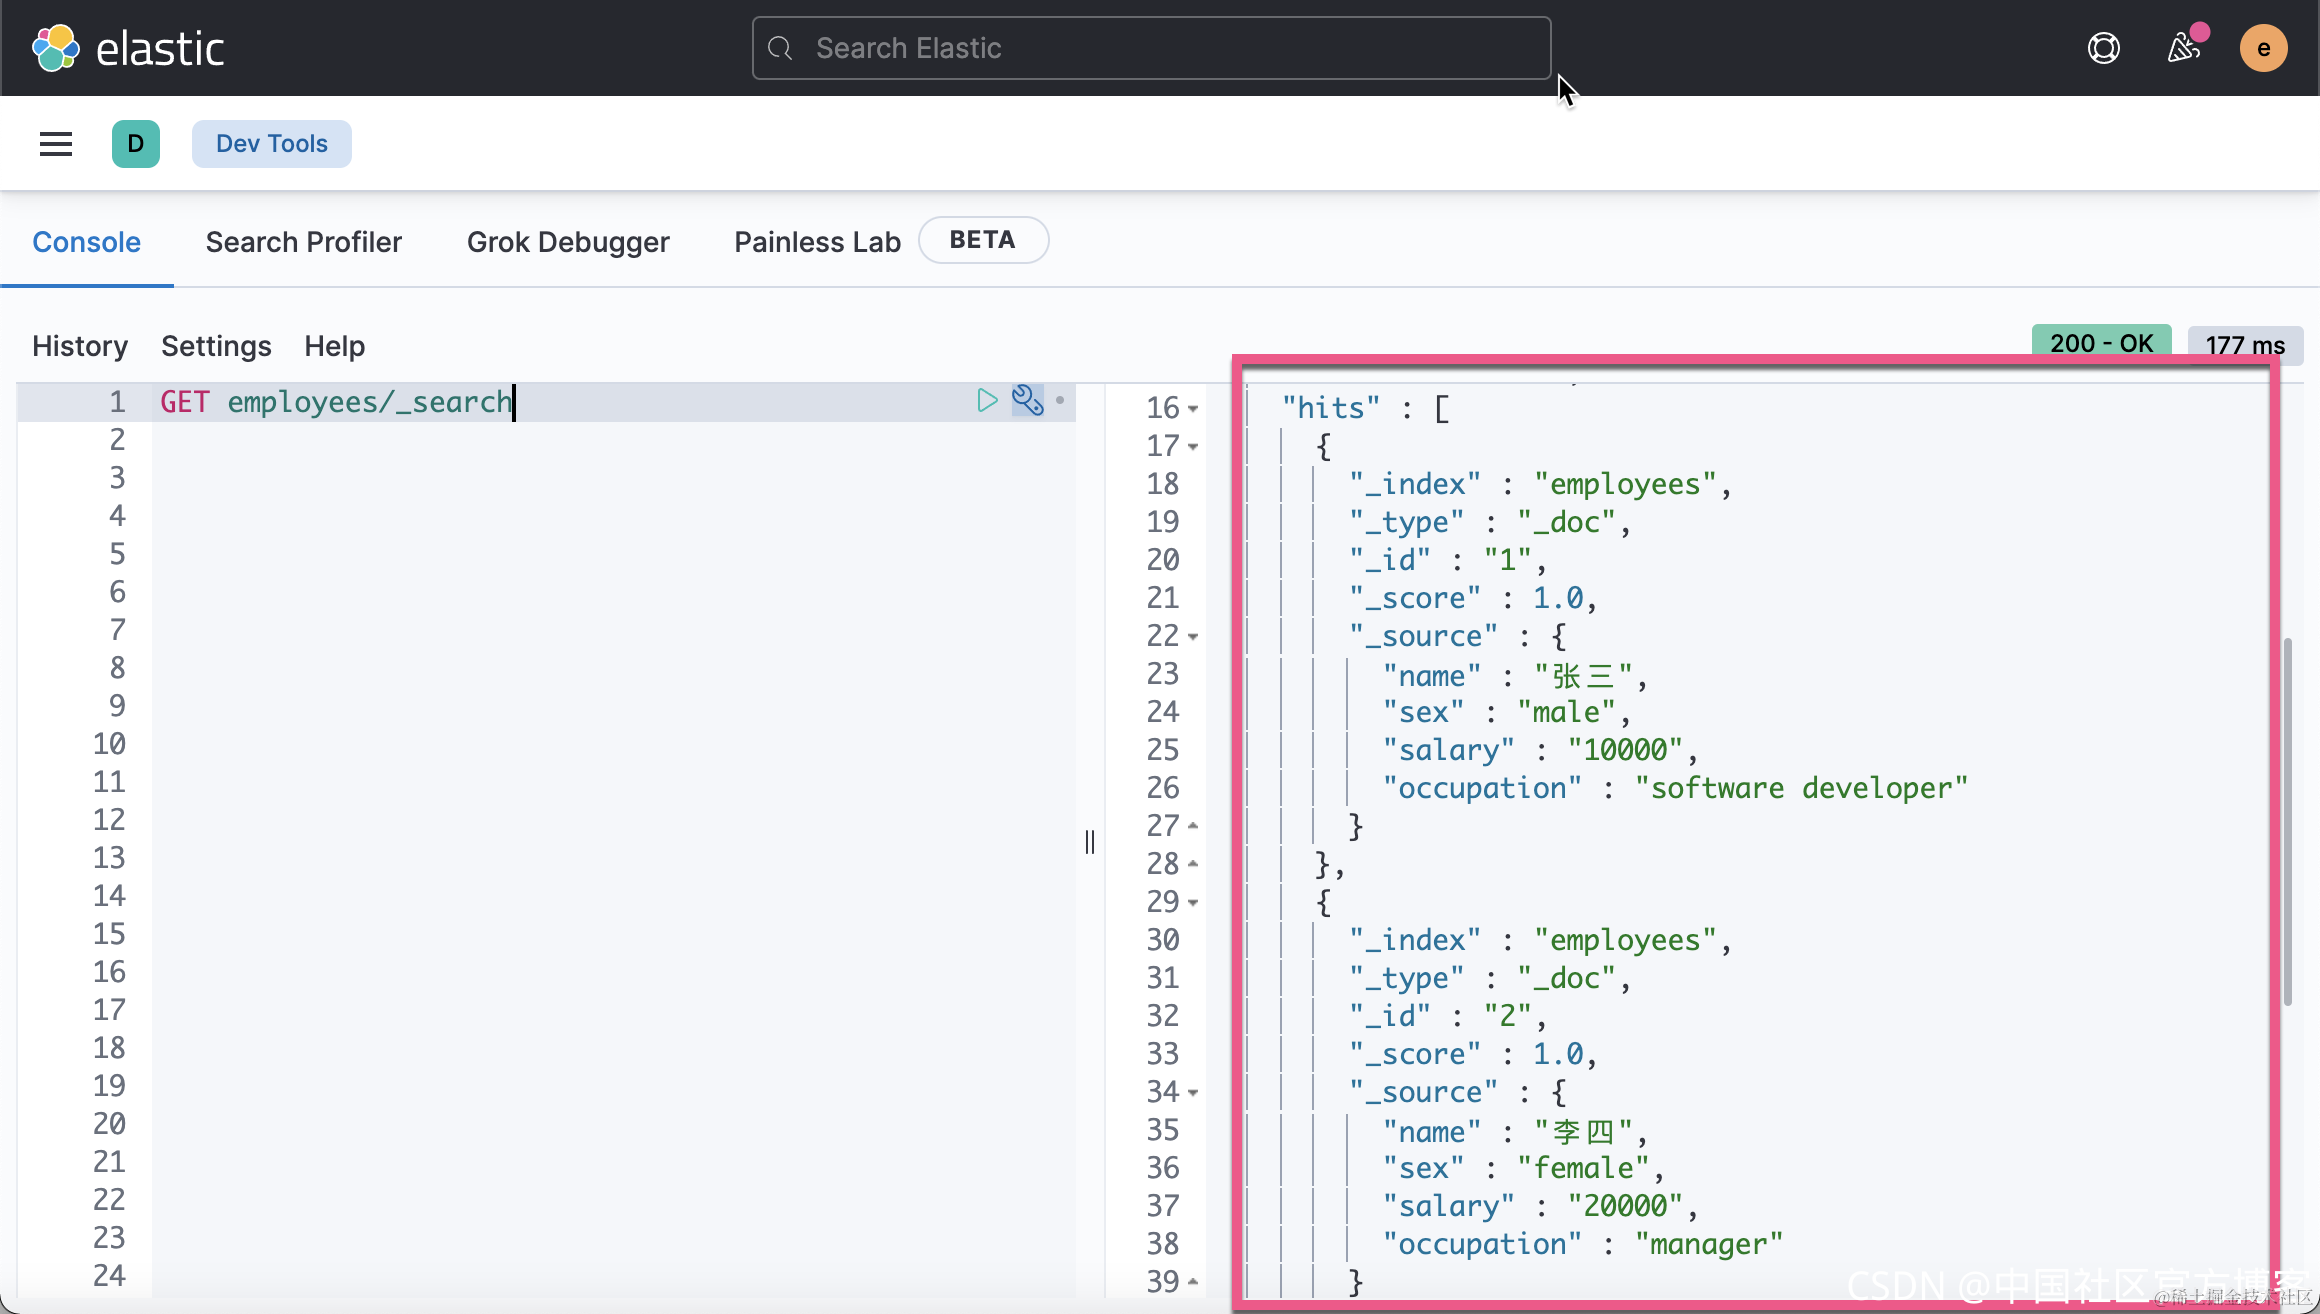The image size is (2320, 1314).
Task: Open the Painless Lab tab
Action: click(x=817, y=242)
